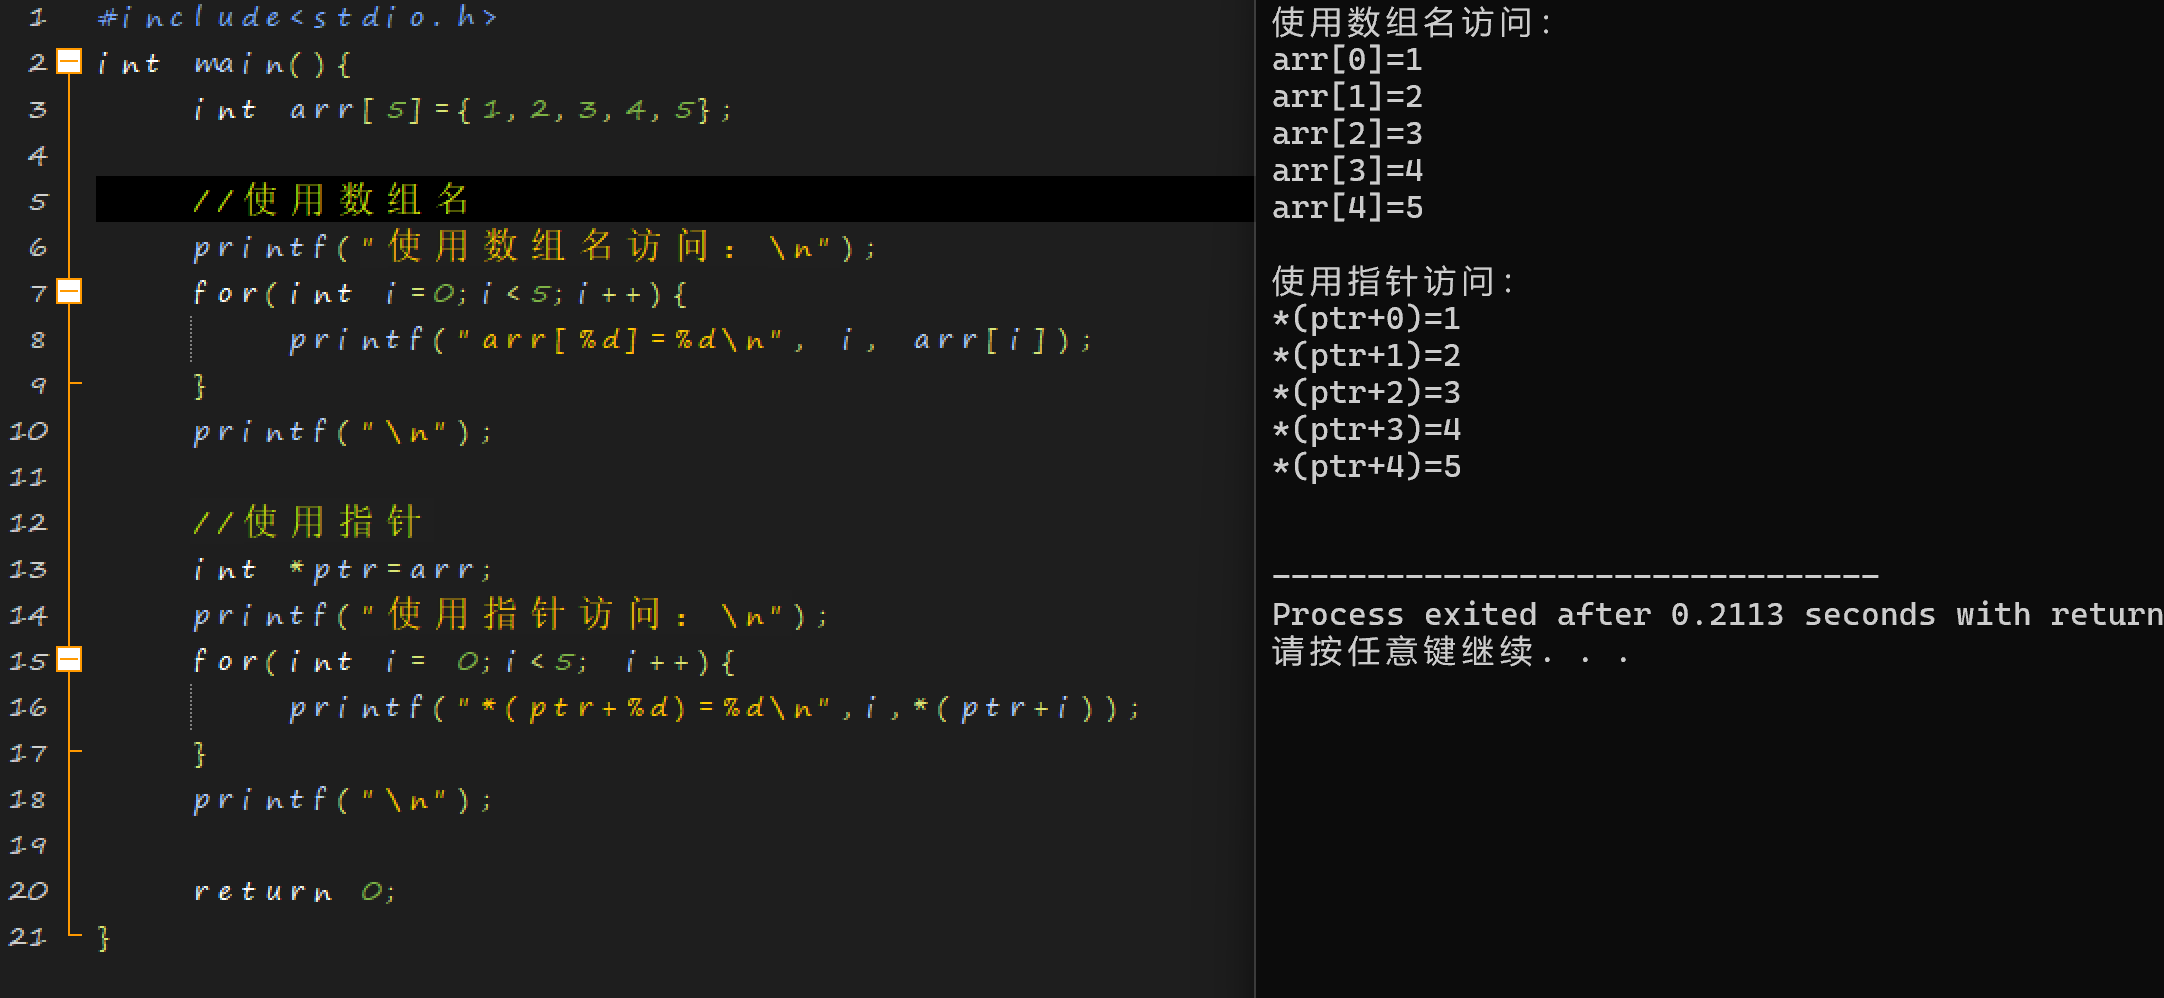Click console output arr[4]=5
The width and height of the screenshot is (2164, 998).
pos(1347,208)
